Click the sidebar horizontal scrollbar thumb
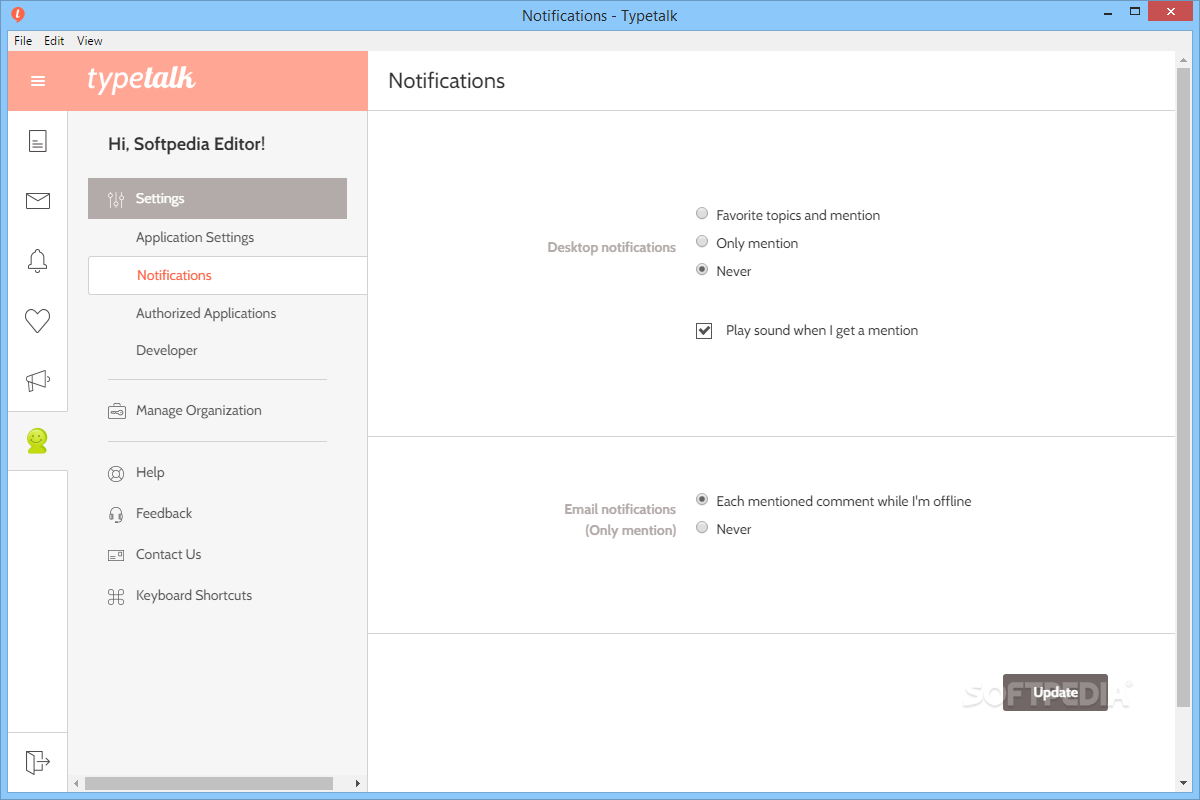Screen dimensions: 1200x800 (x=208, y=784)
